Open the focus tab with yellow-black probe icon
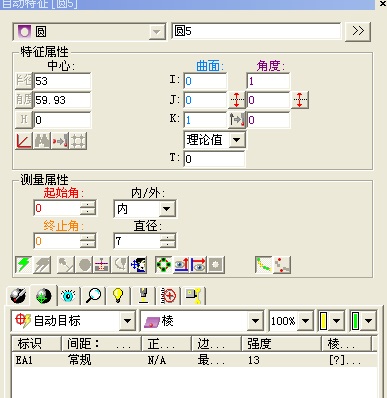 [143, 296]
